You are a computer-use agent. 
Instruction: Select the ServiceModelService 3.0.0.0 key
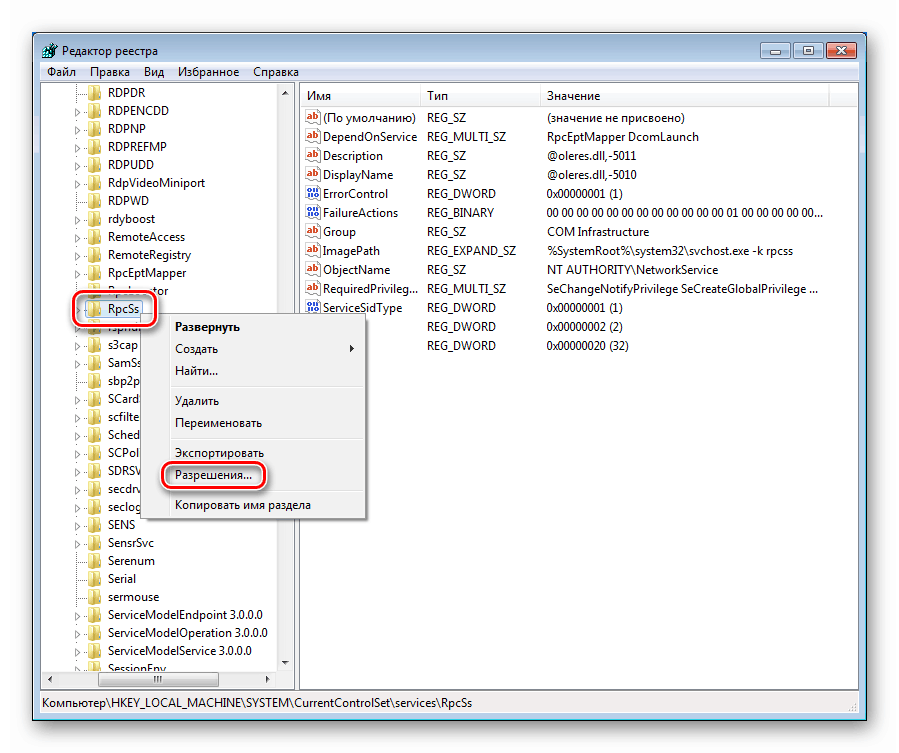coord(179,651)
